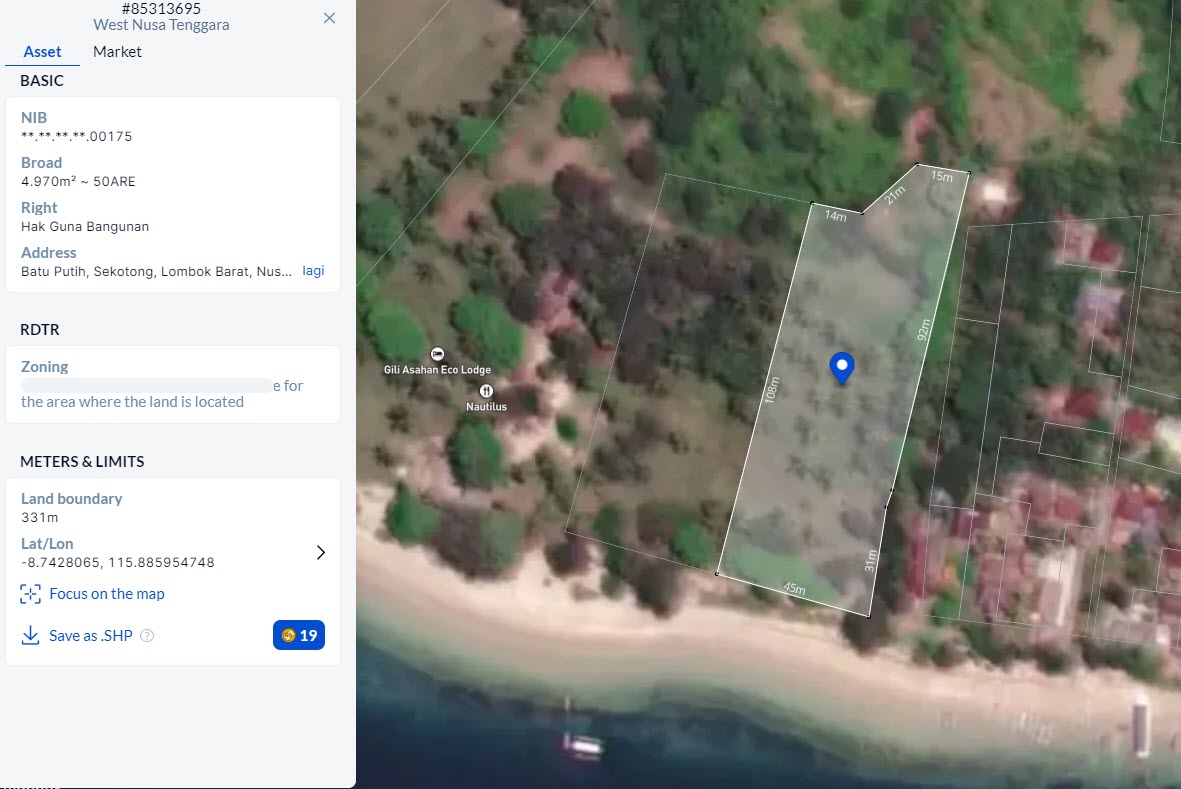Image resolution: width=1181 pixels, height=789 pixels.
Task: Click the 108m boundary length label
Action: 770,390
